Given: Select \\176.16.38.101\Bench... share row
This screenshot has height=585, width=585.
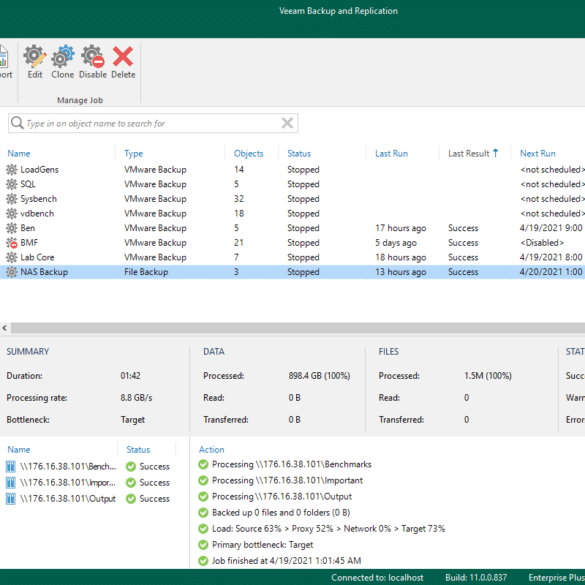Looking at the screenshot, I should click(x=68, y=466).
